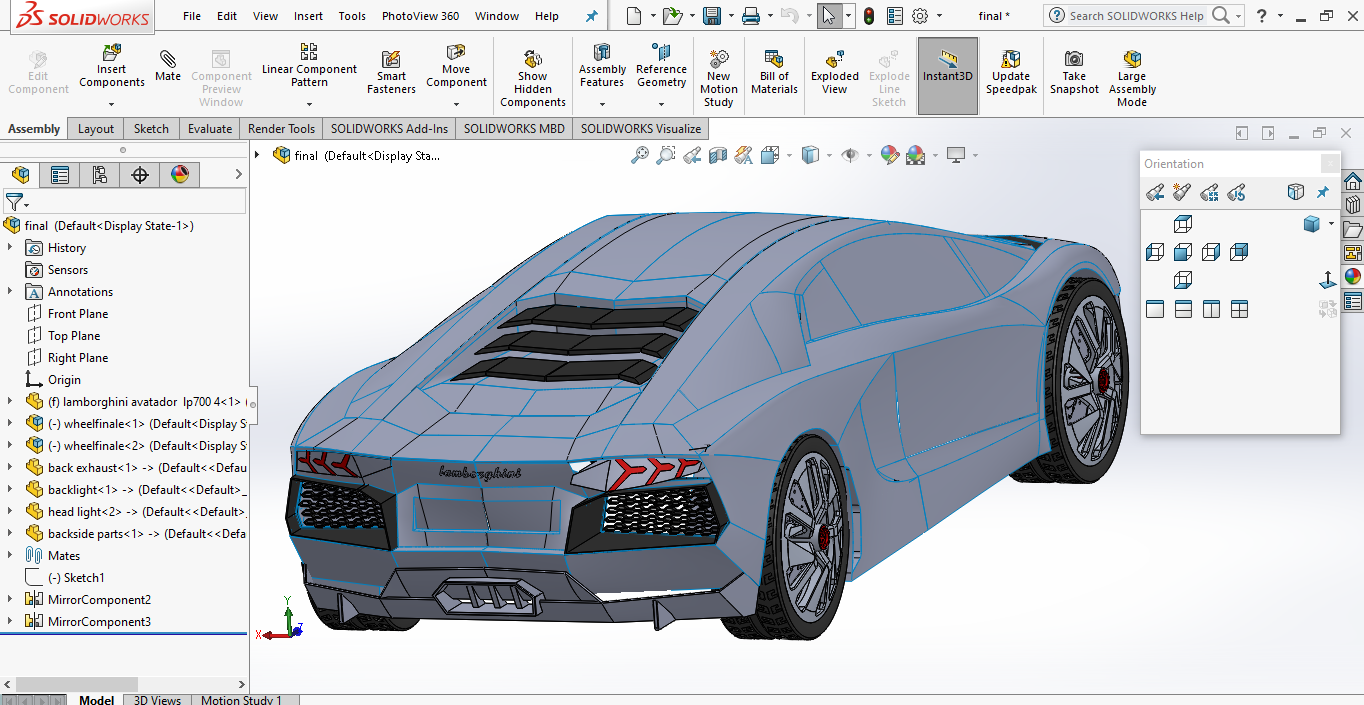Expand back exhaust<1> component
This screenshot has height=705, width=1364.
pyautogui.click(x=10, y=467)
